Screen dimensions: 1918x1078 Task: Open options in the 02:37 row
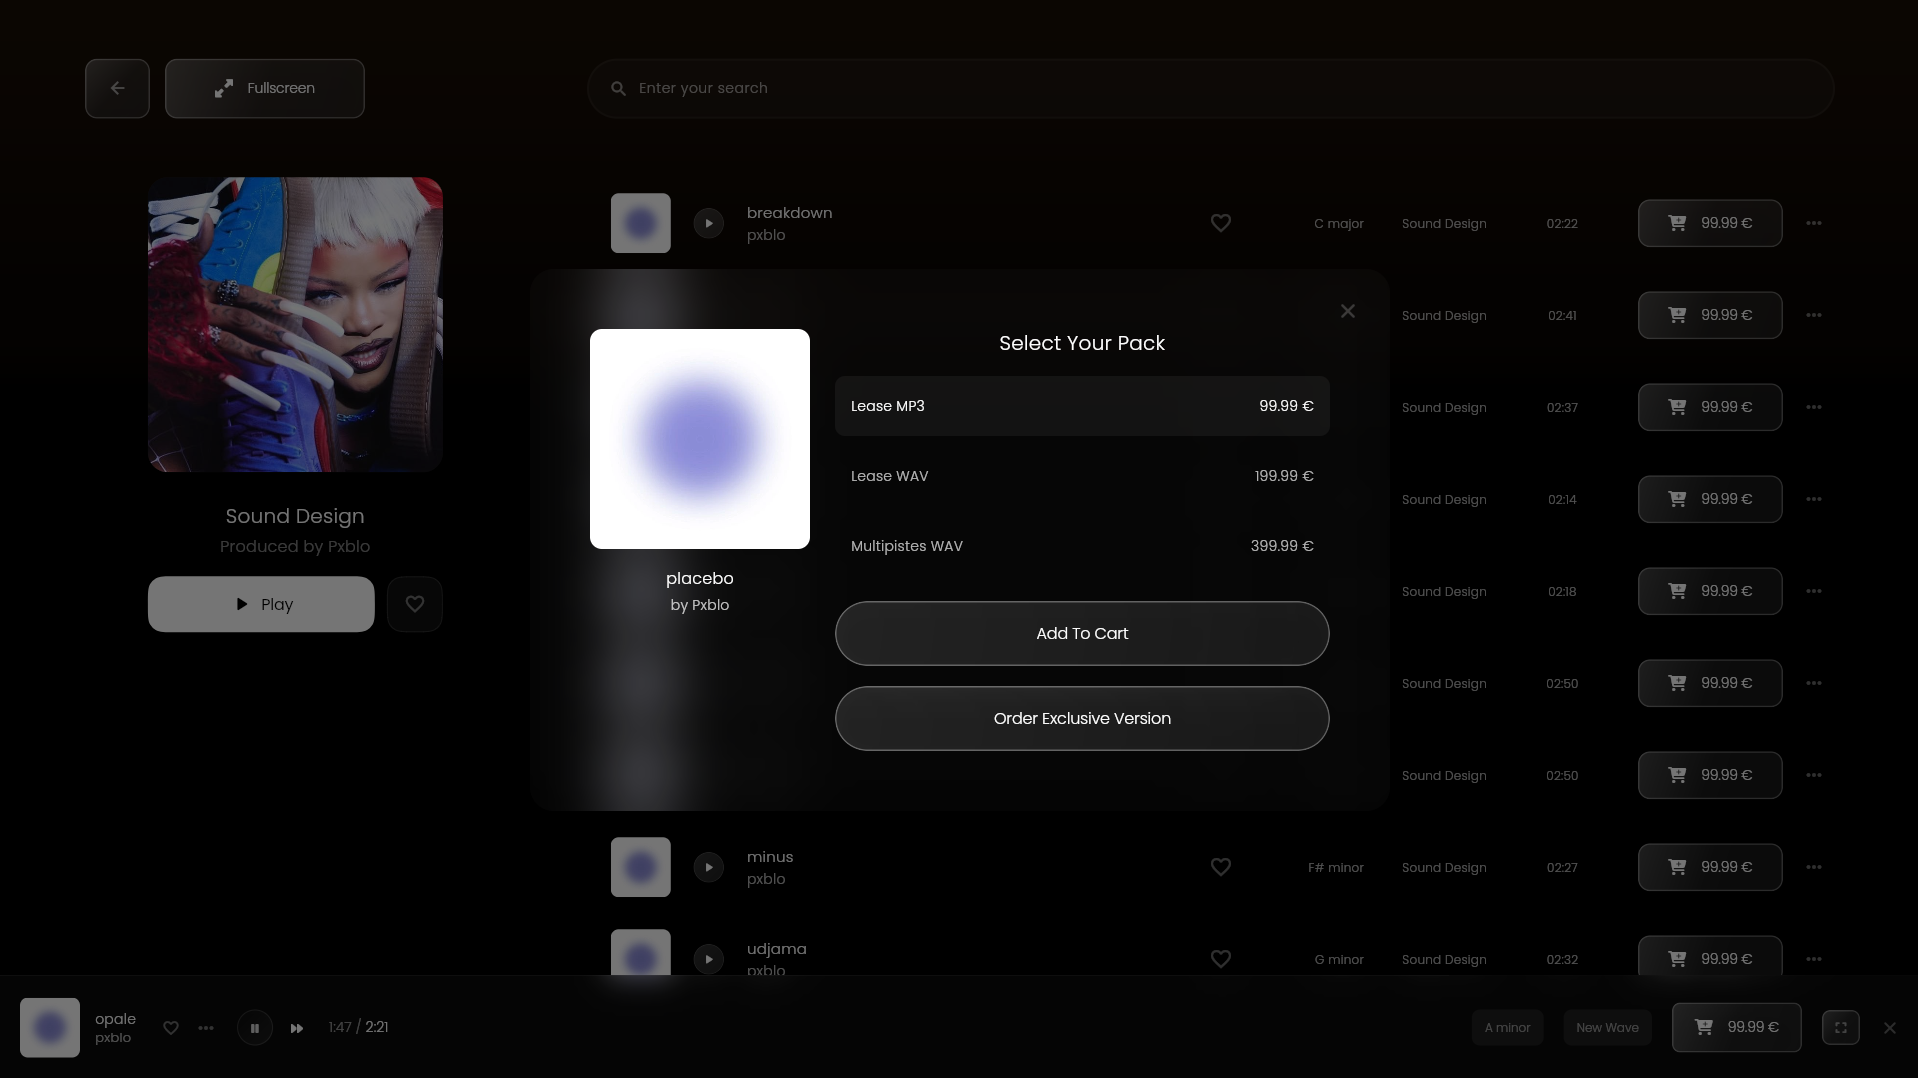[x=1814, y=407]
